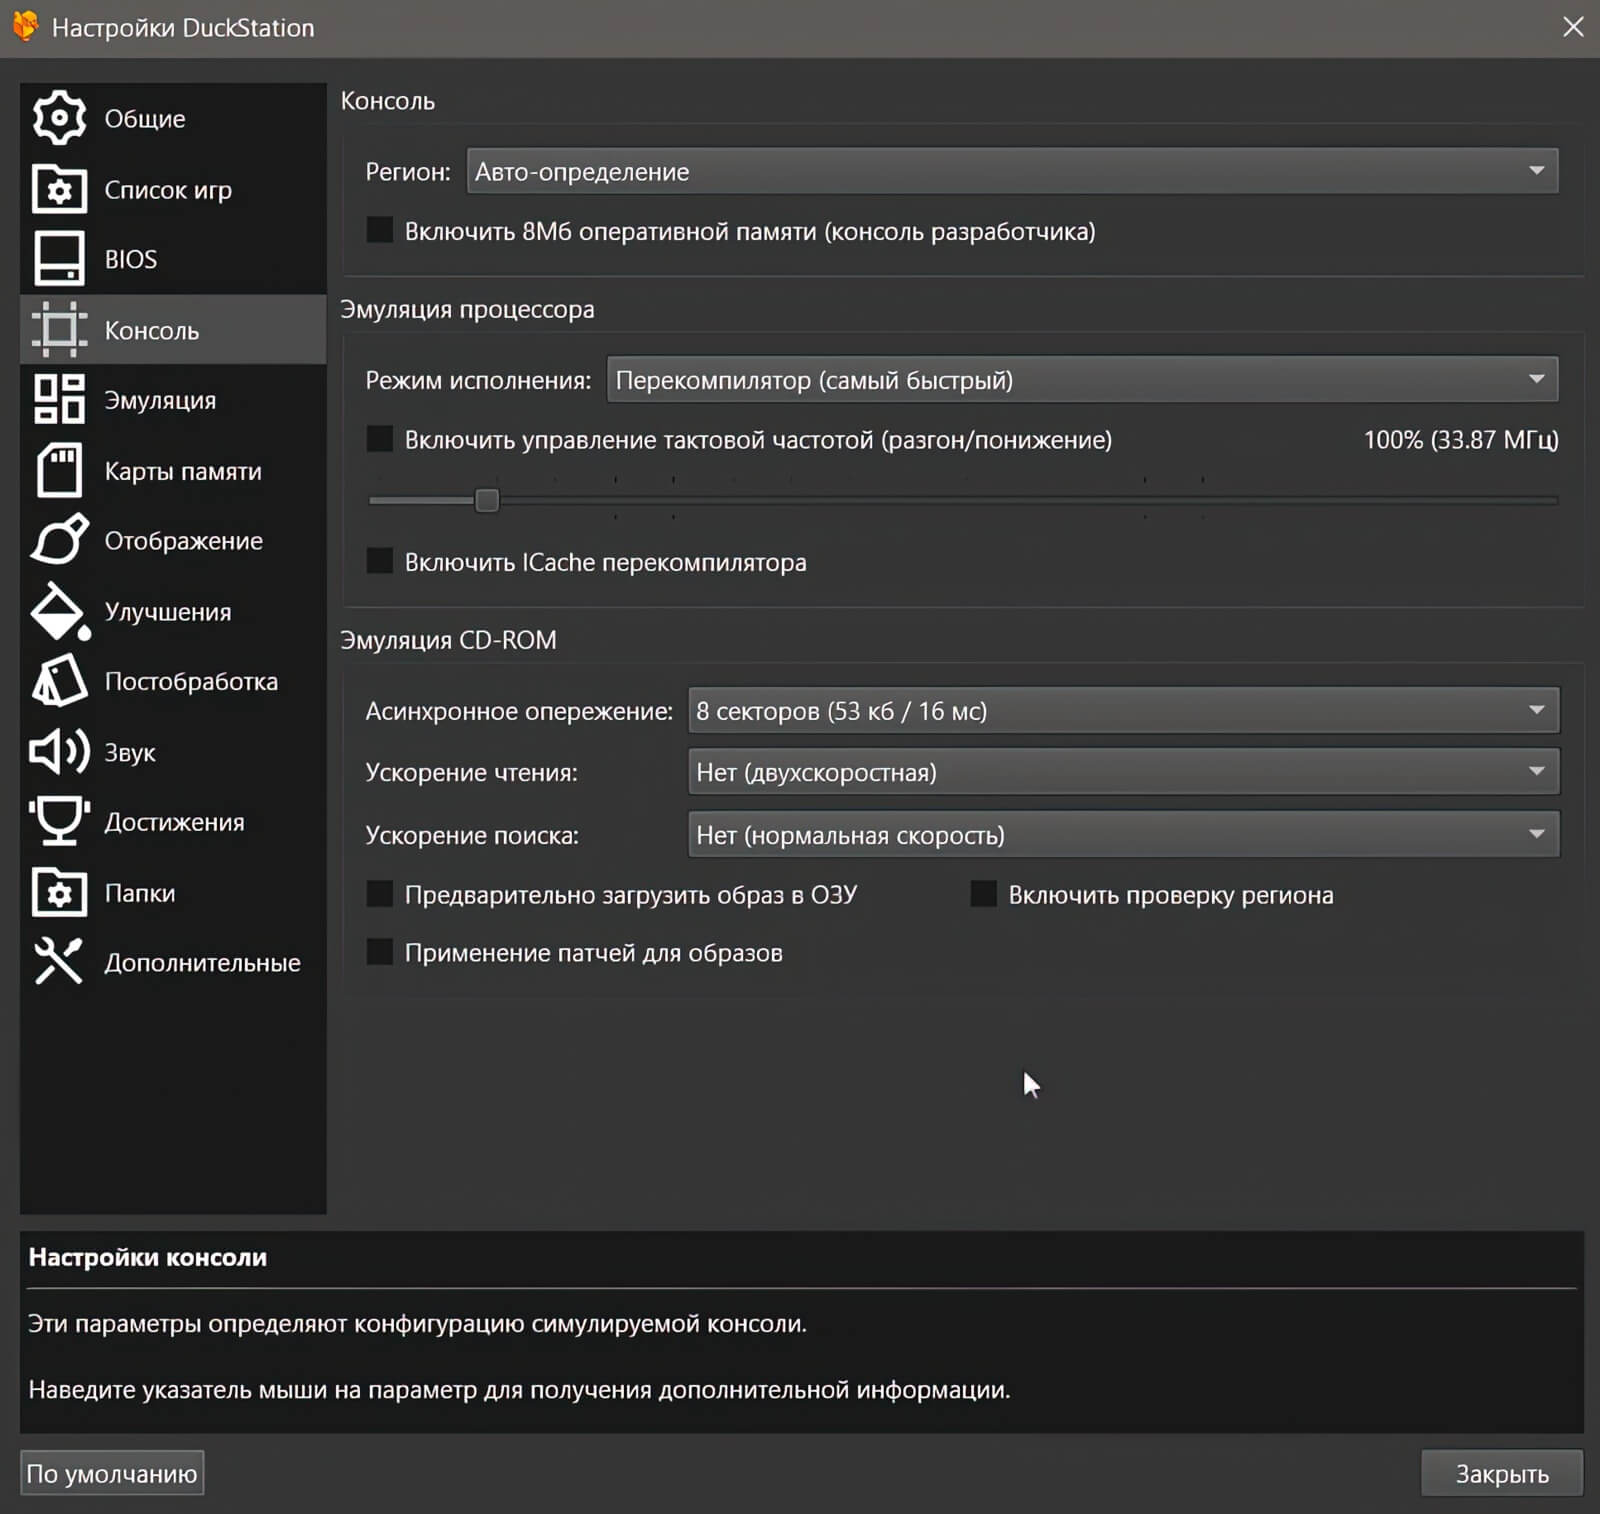Click the Звук speaker icon
This screenshot has width=1600, height=1514.
[59, 751]
